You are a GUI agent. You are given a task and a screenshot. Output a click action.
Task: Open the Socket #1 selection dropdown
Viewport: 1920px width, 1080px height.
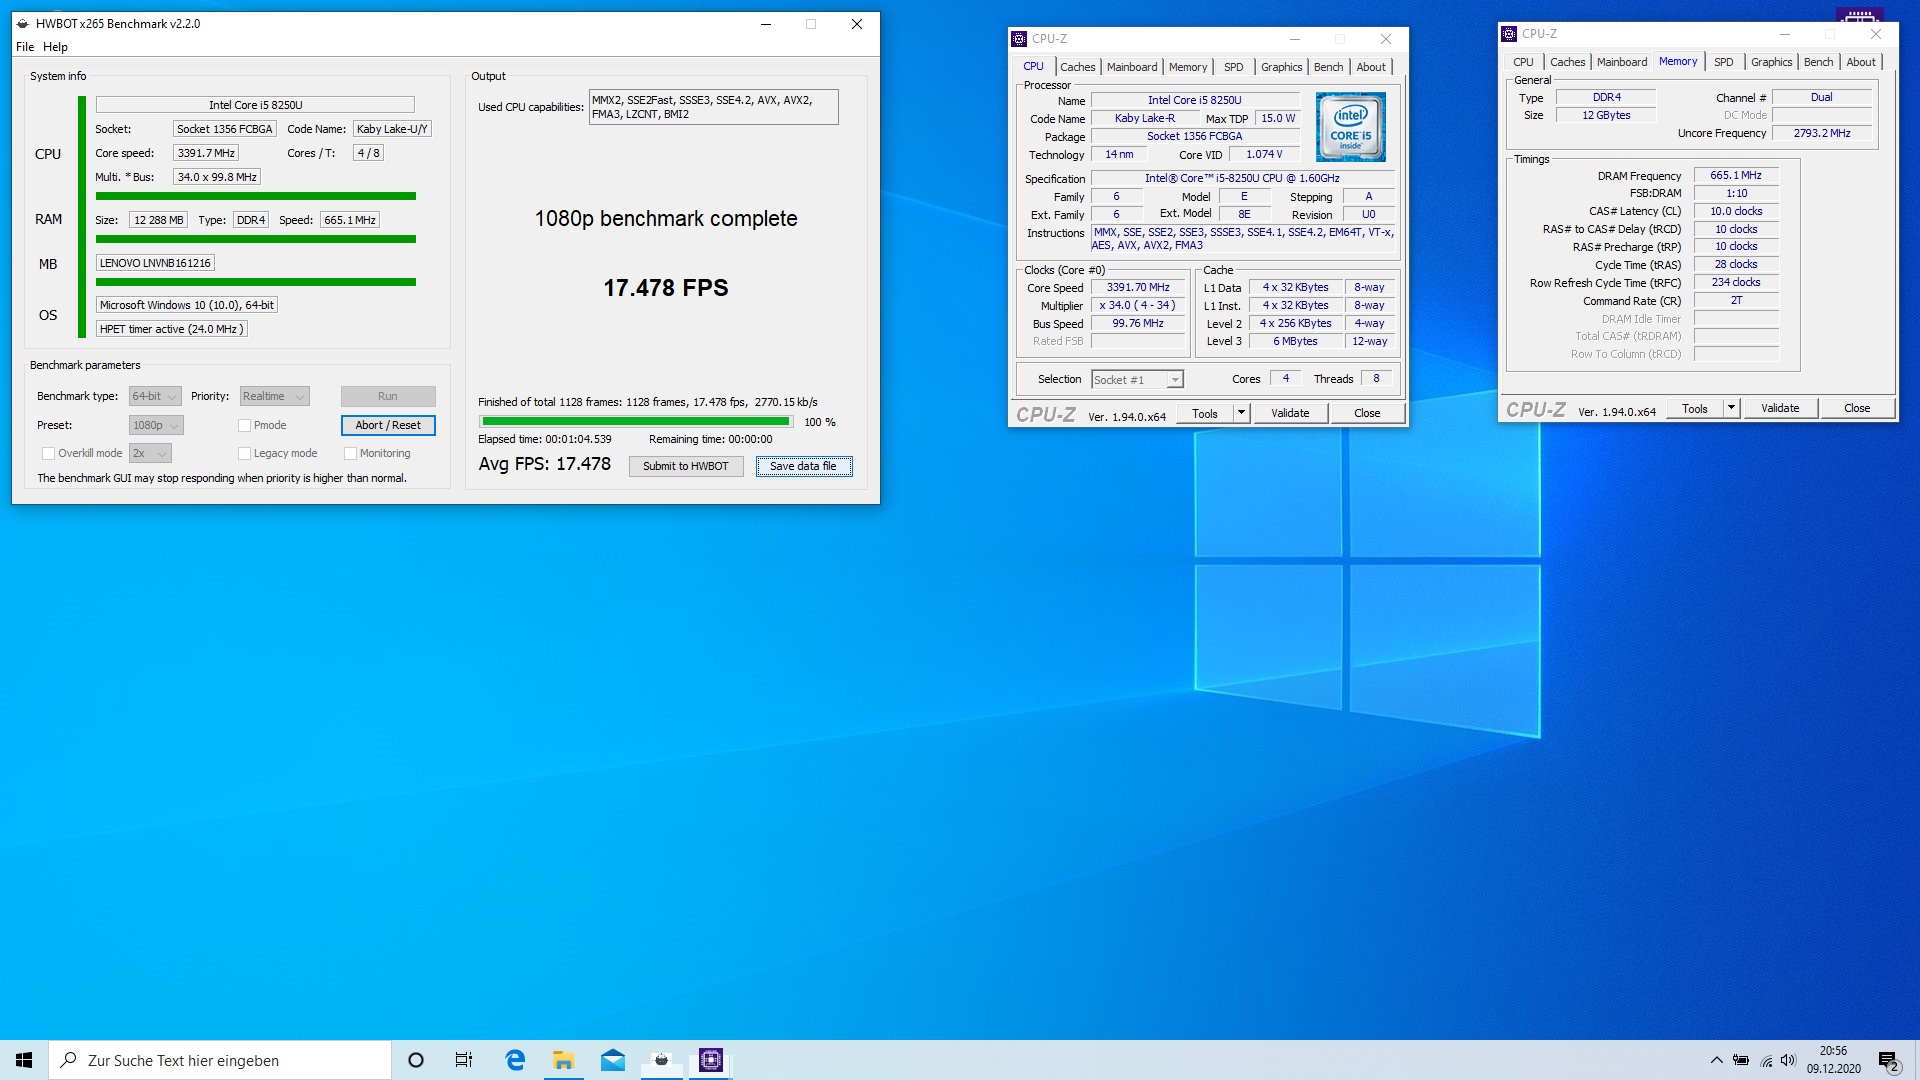1137,379
